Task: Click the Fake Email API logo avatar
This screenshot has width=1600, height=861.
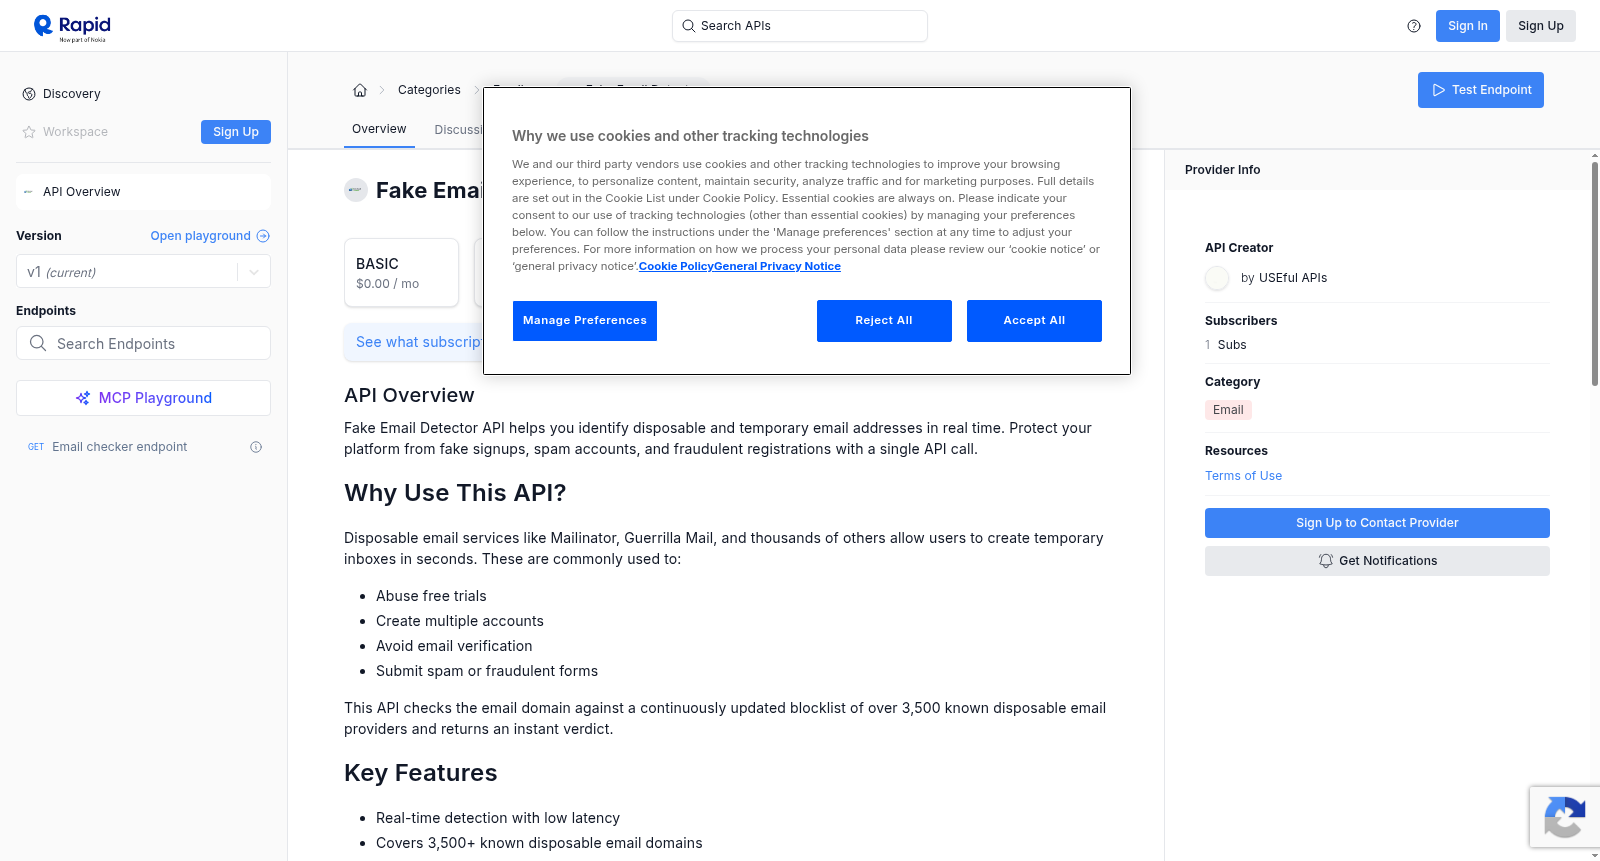Action: [356, 190]
